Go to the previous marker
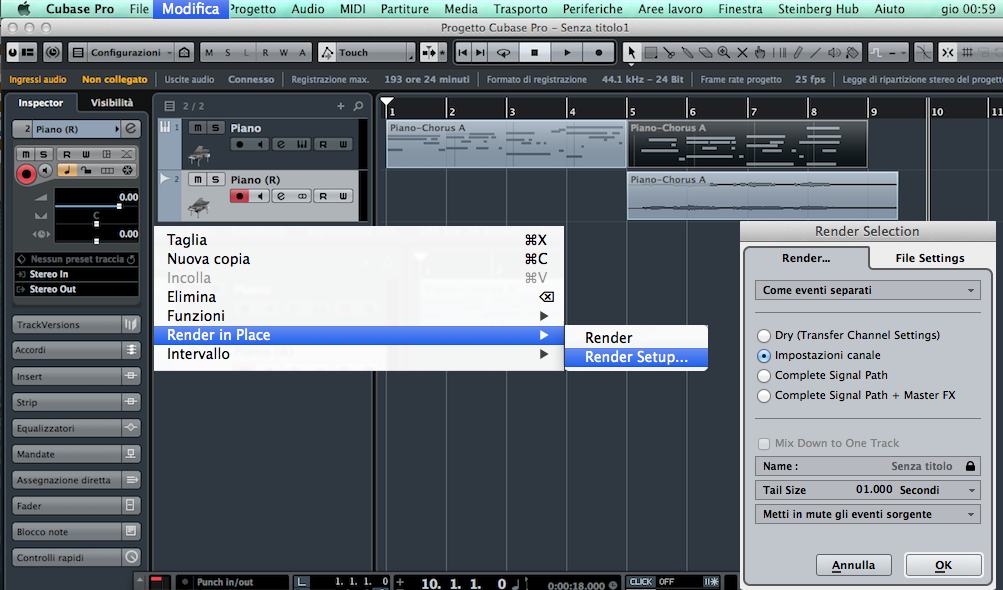1003x590 pixels. pos(462,52)
